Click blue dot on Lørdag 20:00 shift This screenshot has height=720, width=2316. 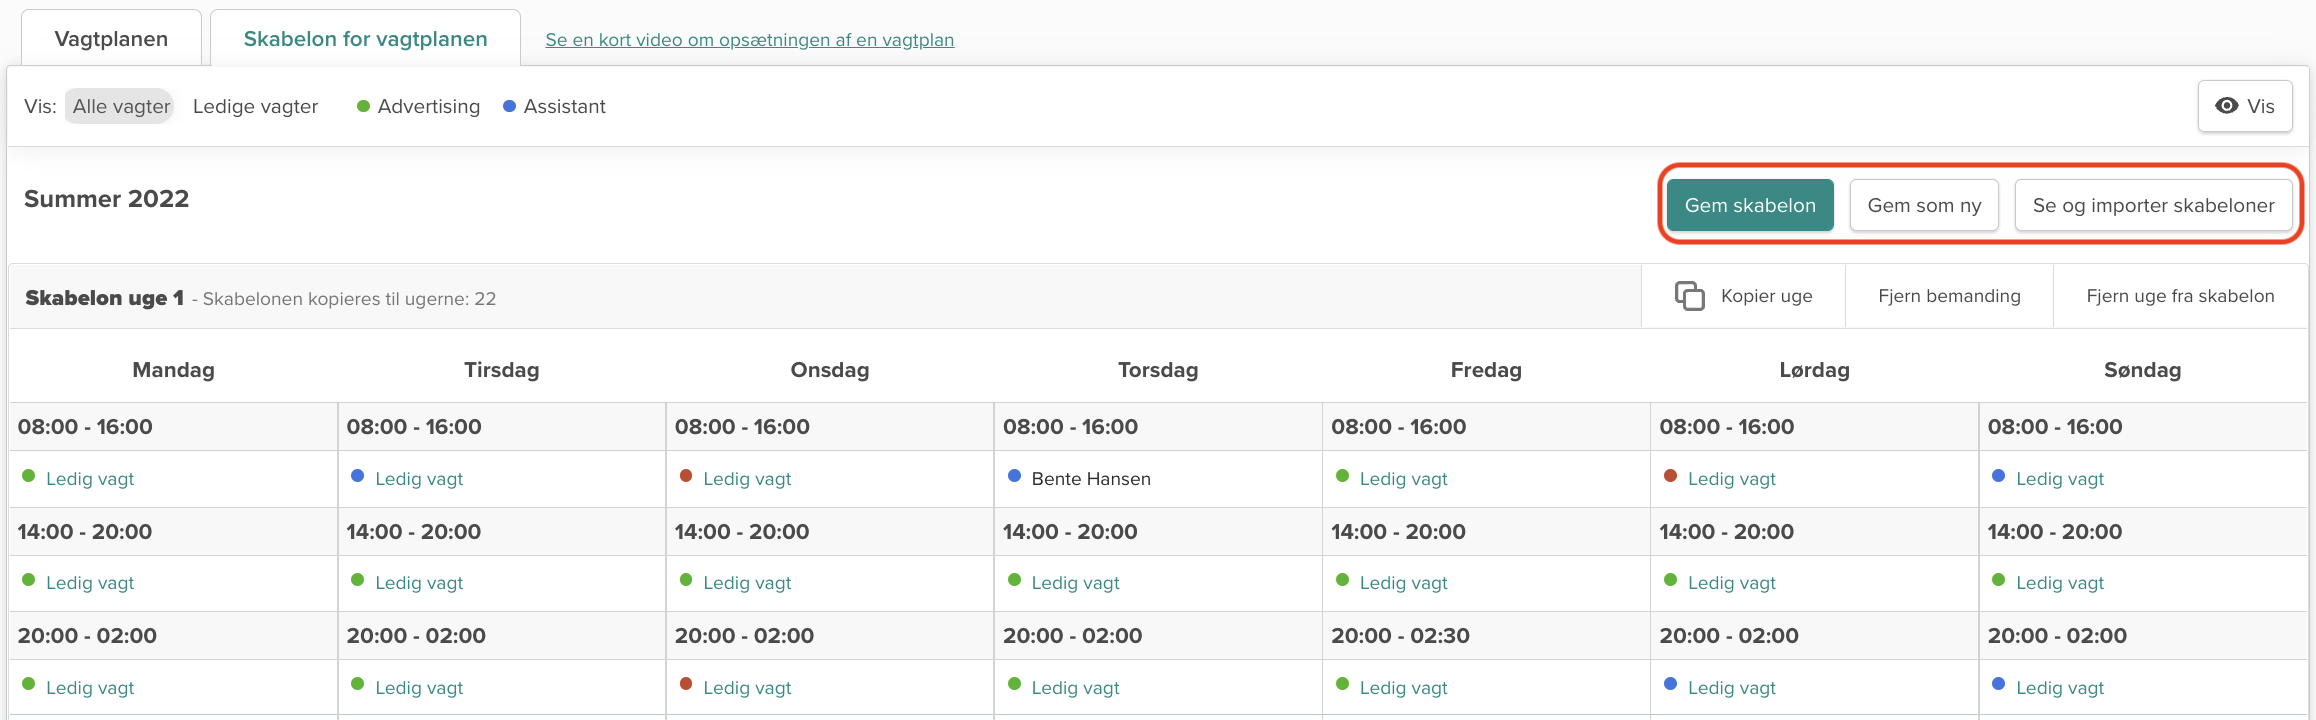point(1670,684)
